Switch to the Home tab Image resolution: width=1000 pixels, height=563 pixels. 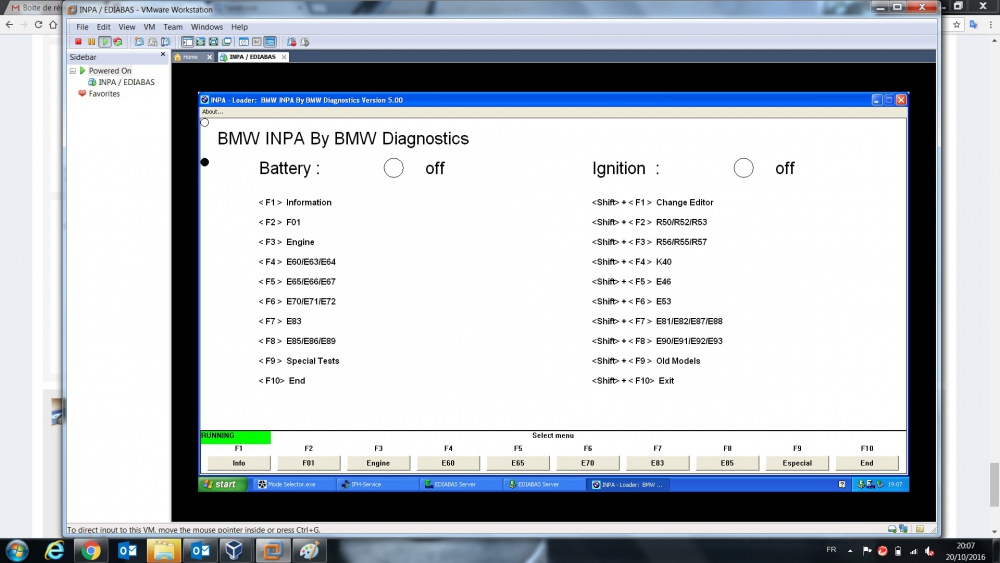pos(189,57)
